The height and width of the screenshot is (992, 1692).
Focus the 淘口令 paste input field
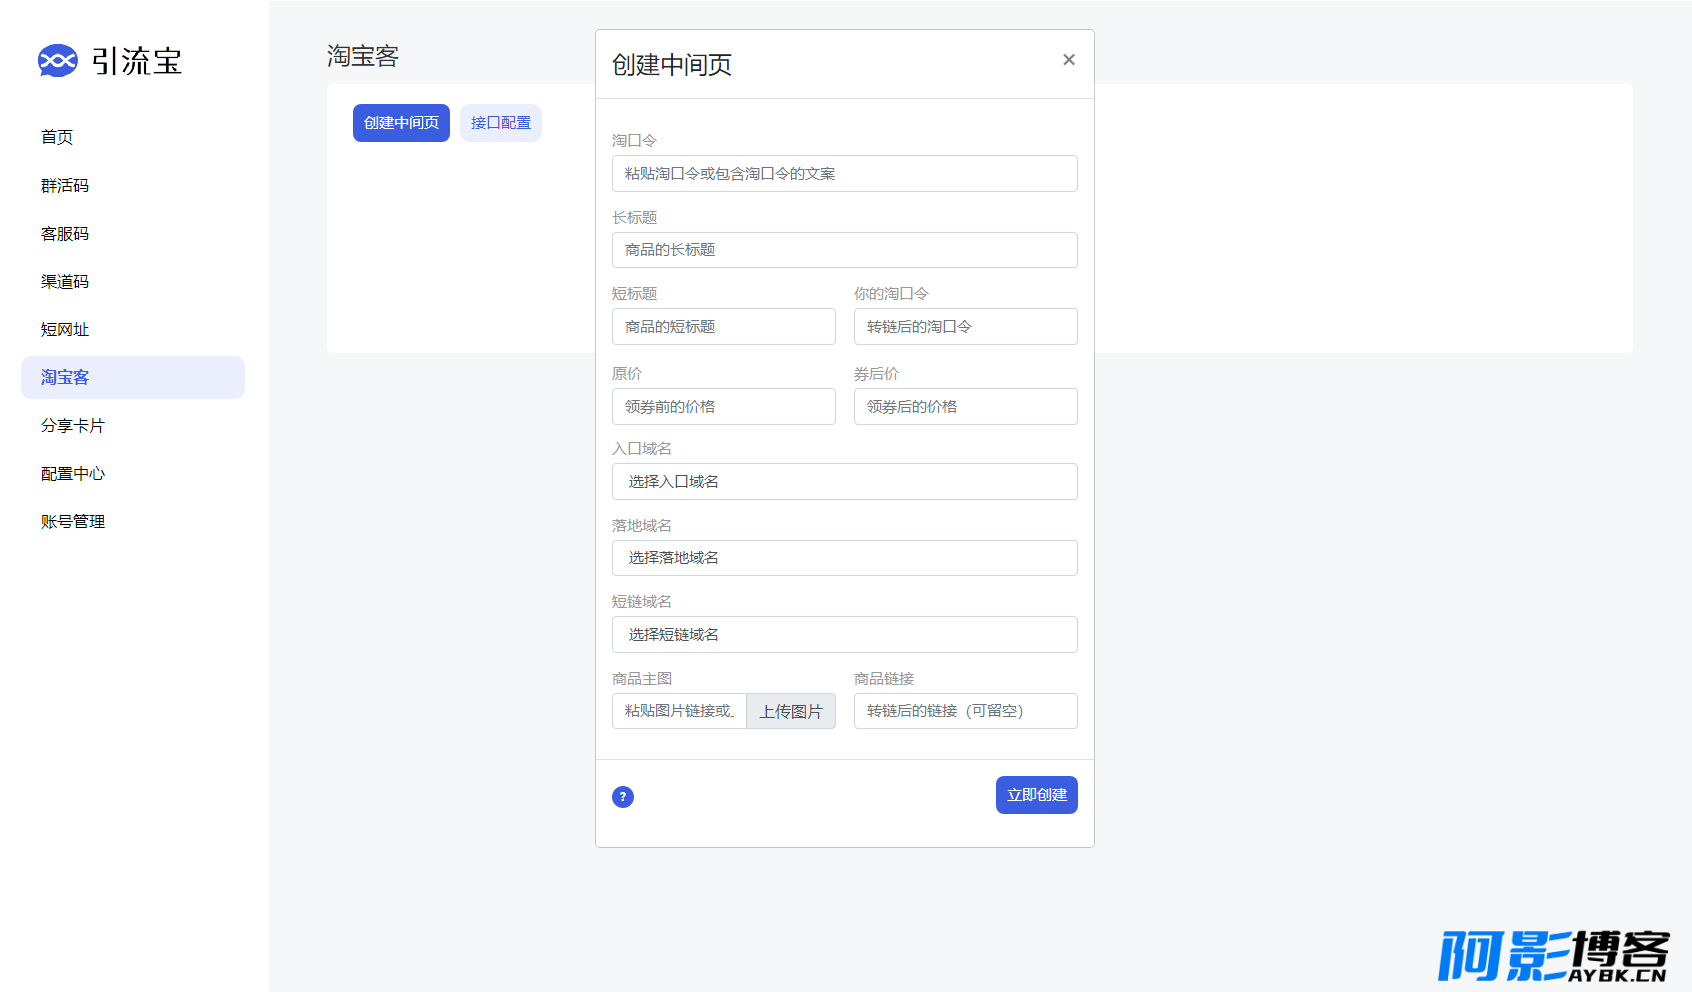coord(844,174)
